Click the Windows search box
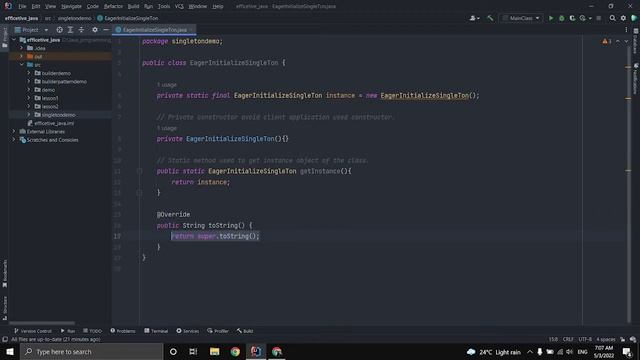The width and height of the screenshot is (640, 360). 91,351
